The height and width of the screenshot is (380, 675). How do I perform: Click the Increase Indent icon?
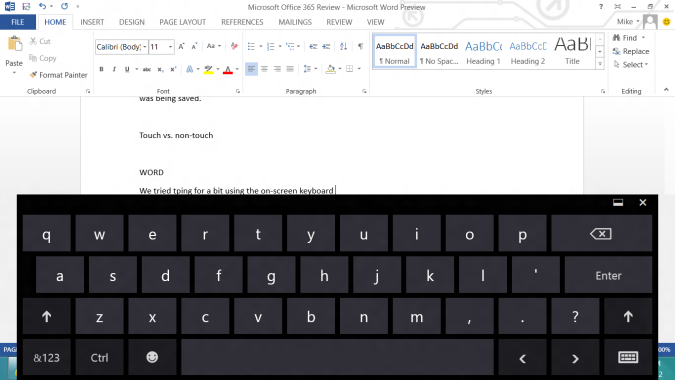coord(326,46)
